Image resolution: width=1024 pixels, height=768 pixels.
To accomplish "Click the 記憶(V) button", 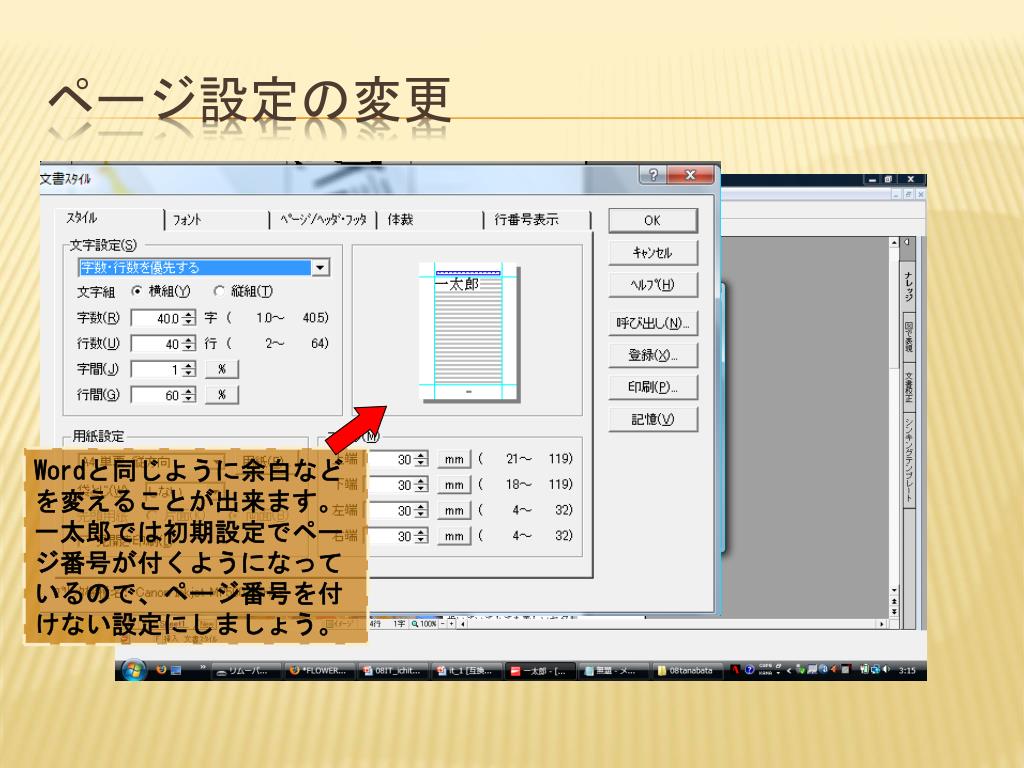I will [652, 419].
